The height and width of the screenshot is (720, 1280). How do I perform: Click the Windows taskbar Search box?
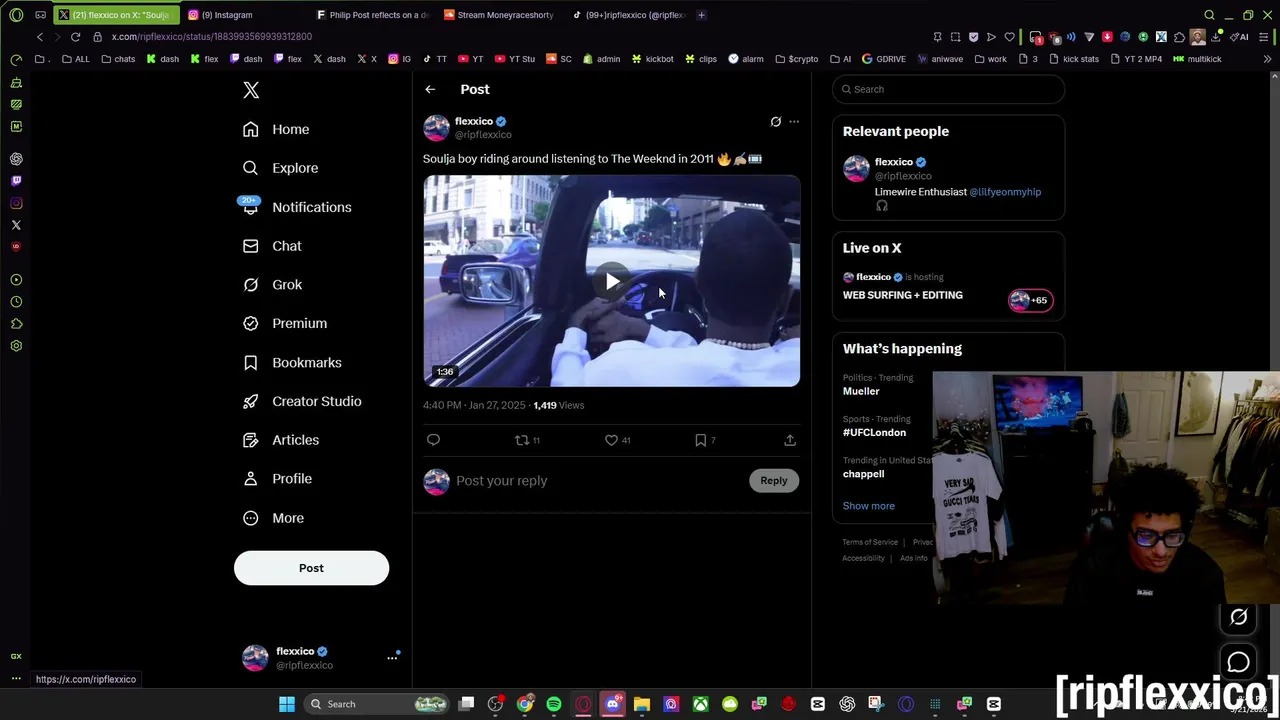click(x=377, y=704)
